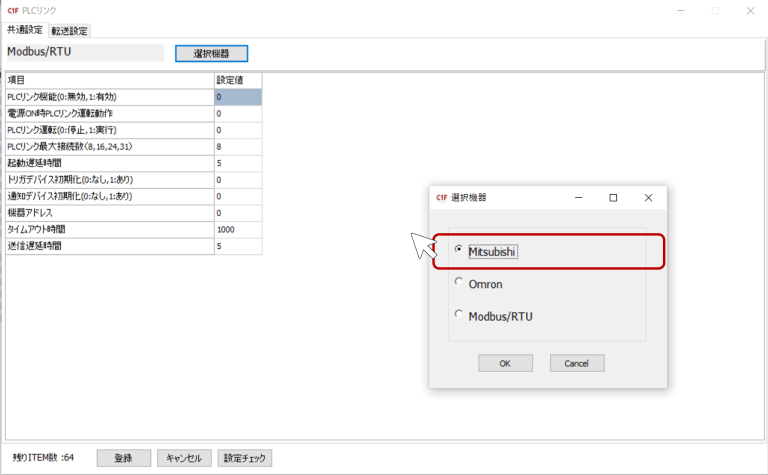The height and width of the screenshot is (475, 768).
Task: Click the タイムアウト時間 value 1000
Action: click(238, 229)
